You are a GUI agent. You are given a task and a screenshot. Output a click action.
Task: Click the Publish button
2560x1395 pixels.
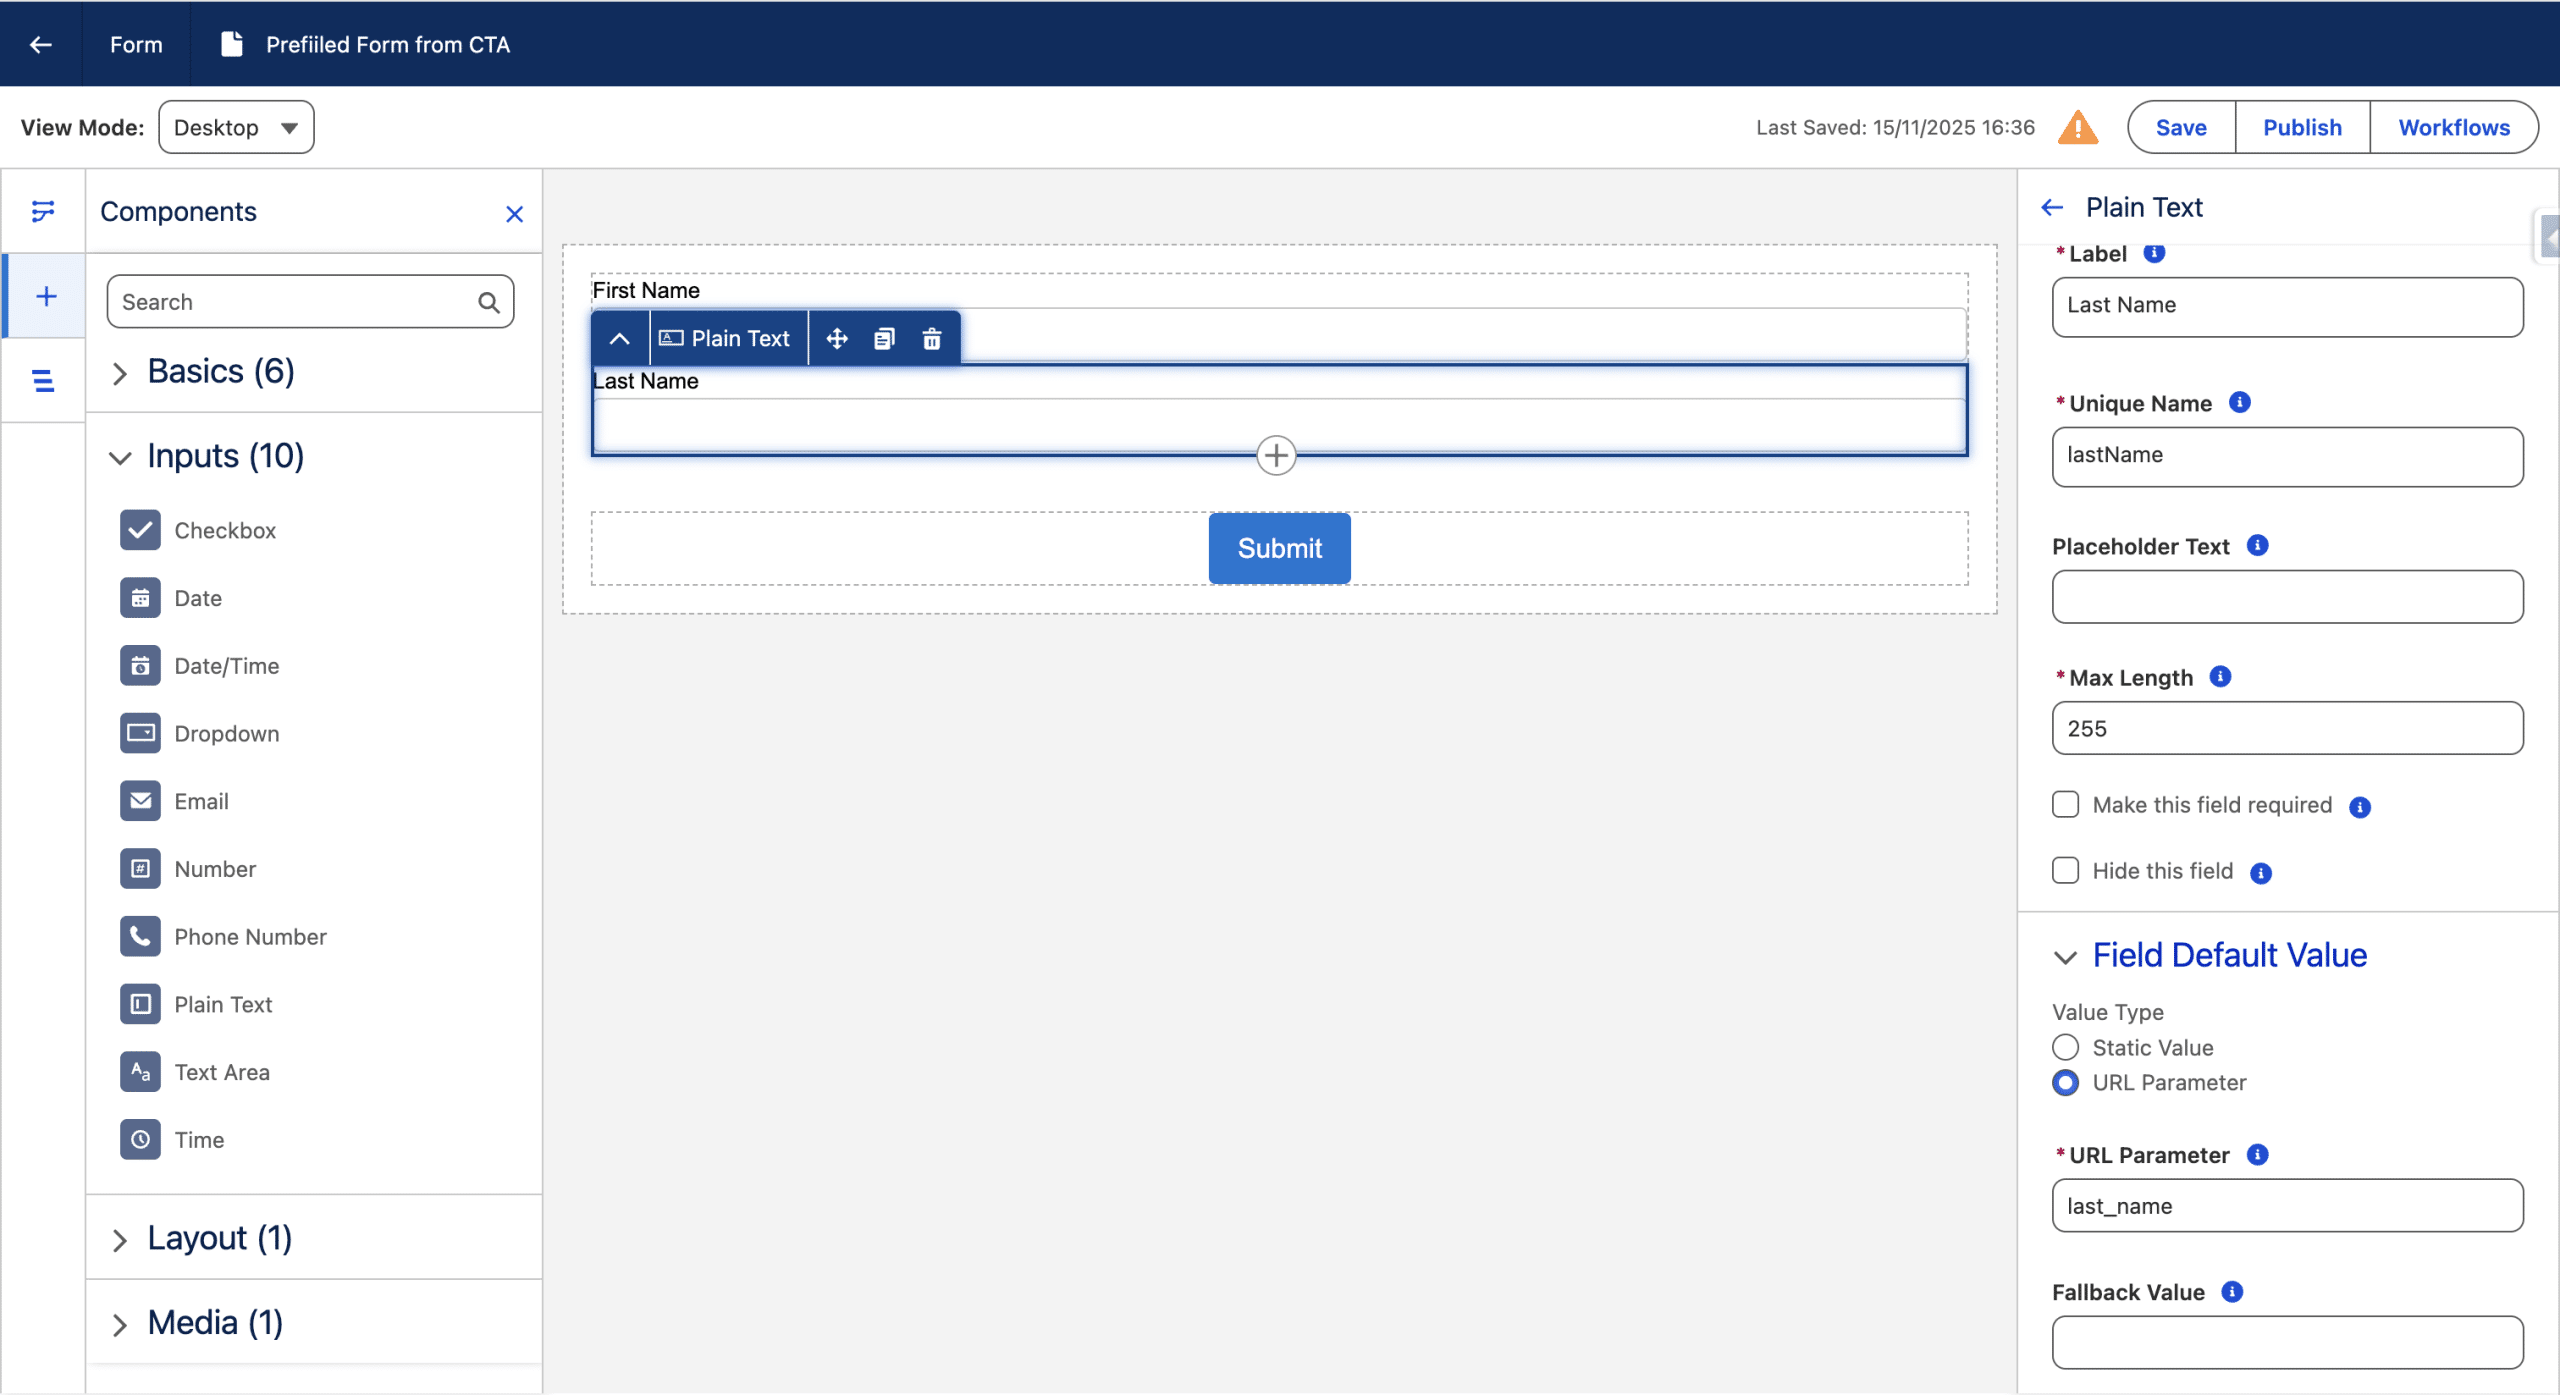[x=2302, y=128]
